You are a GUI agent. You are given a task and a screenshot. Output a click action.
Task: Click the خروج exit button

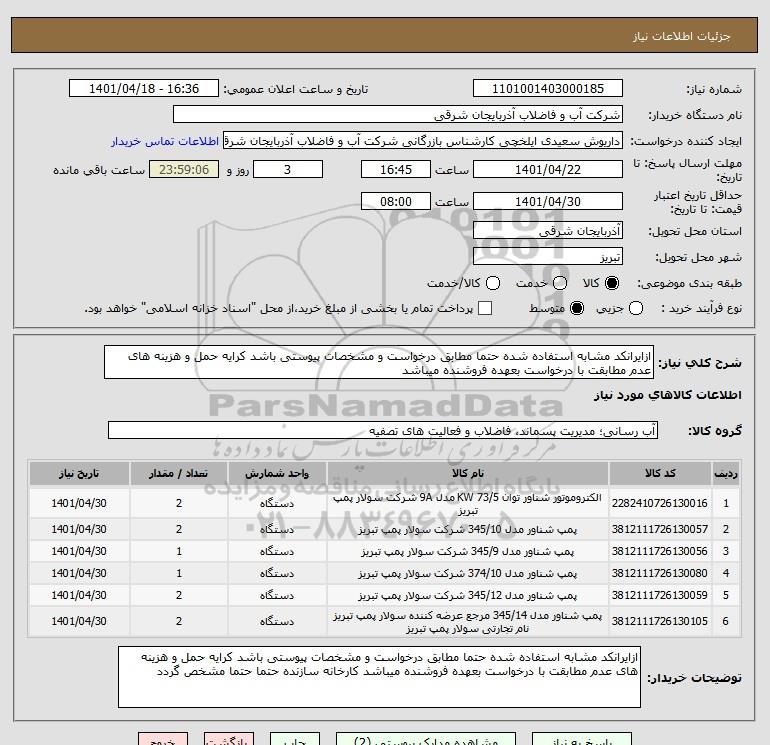(x=163, y=741)
